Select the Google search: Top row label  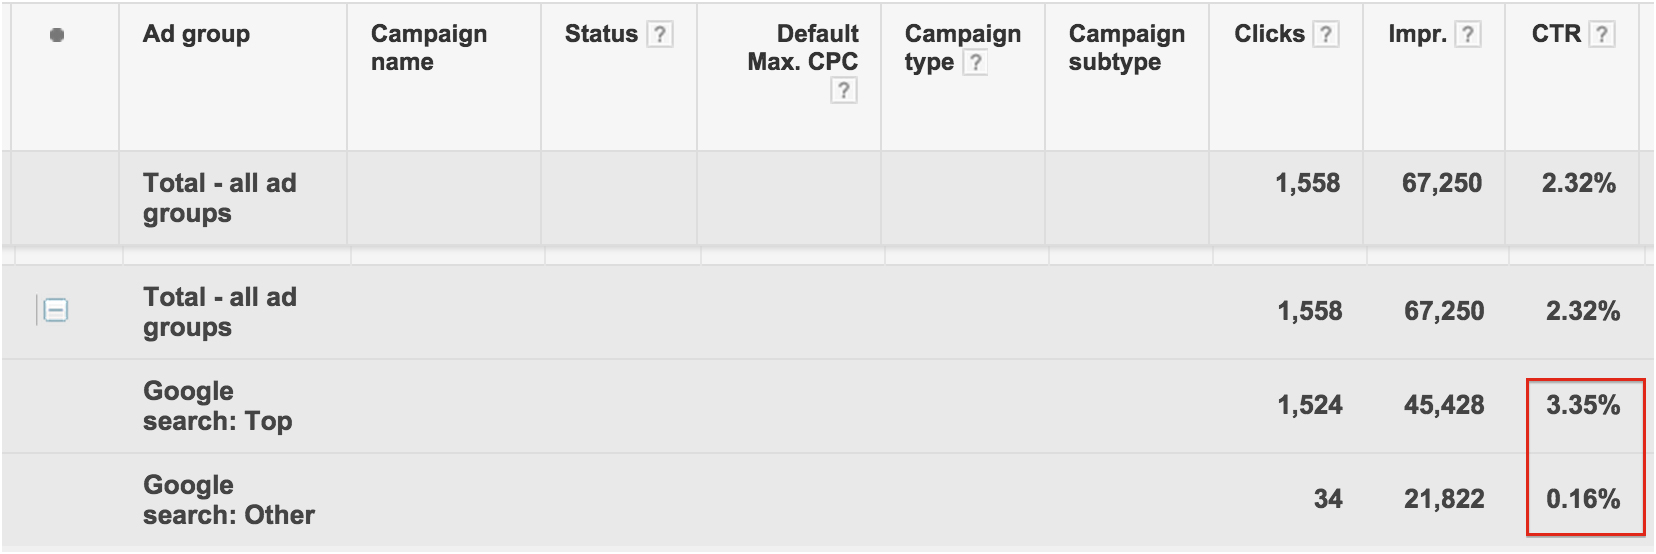218,406
